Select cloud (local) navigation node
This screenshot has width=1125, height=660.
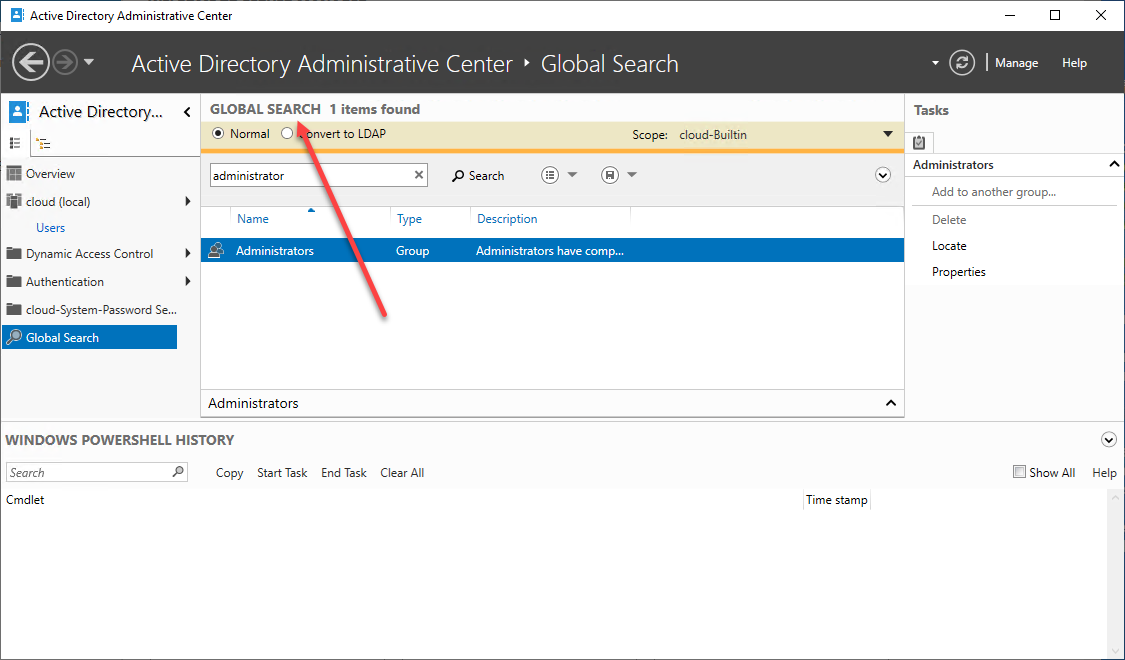(x=58, y=202)
